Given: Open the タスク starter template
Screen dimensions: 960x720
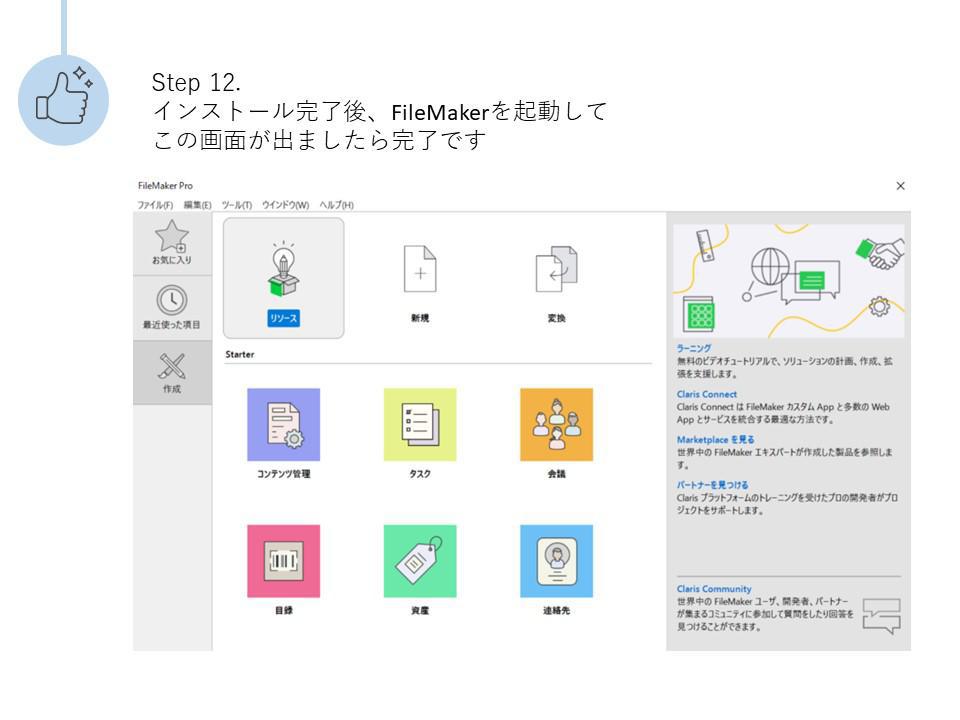Looking at the screenshot, I should pyautogui.click(x=420, y=424).
